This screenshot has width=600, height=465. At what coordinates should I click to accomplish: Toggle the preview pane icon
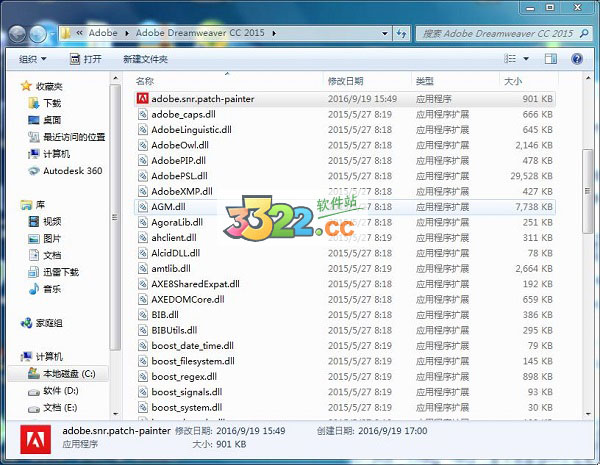(551, 59)
